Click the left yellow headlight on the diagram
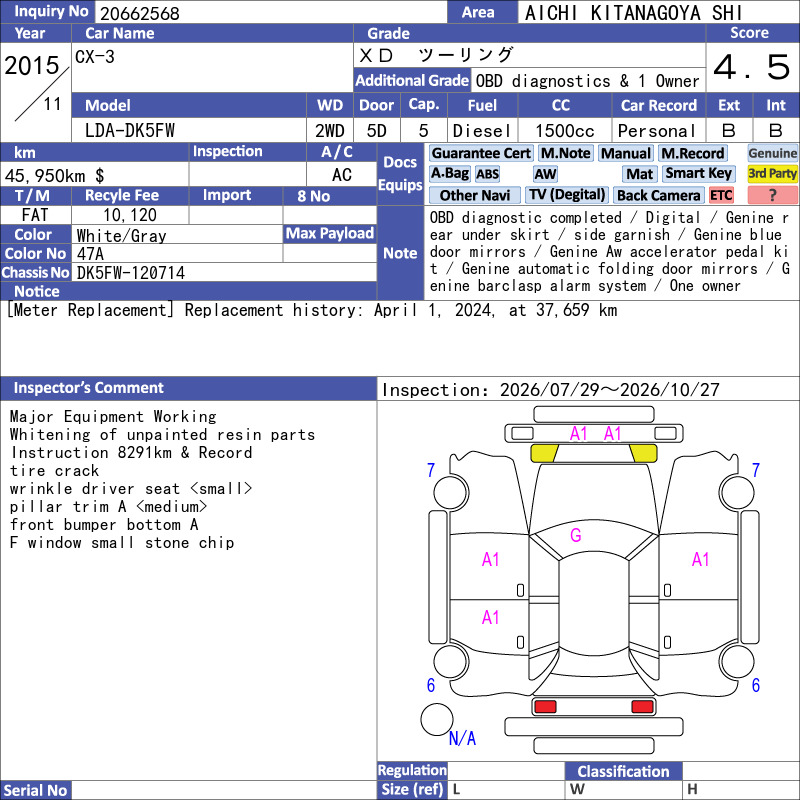 click(544, 454)
